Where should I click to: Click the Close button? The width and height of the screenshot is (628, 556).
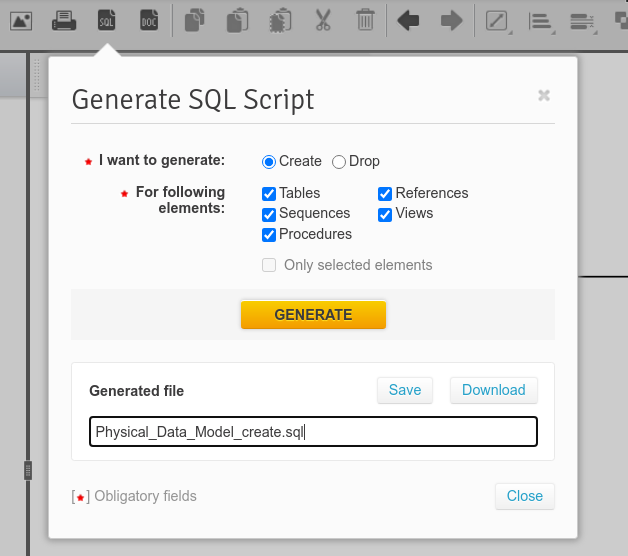(525, 496)
